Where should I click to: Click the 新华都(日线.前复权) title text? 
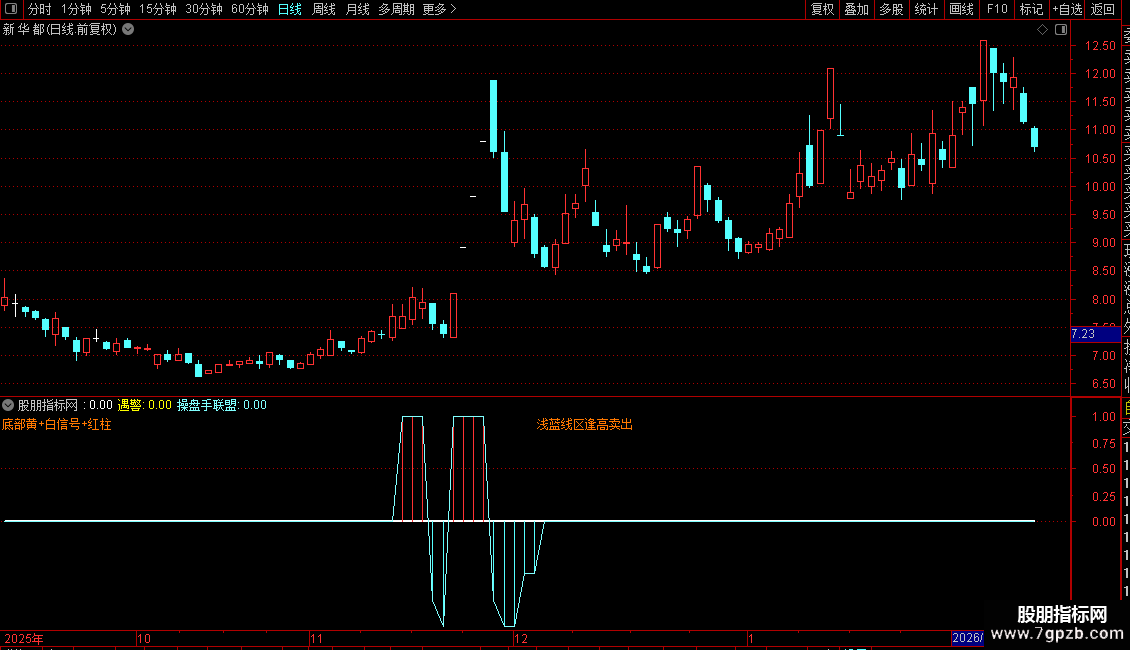point(60,30)
